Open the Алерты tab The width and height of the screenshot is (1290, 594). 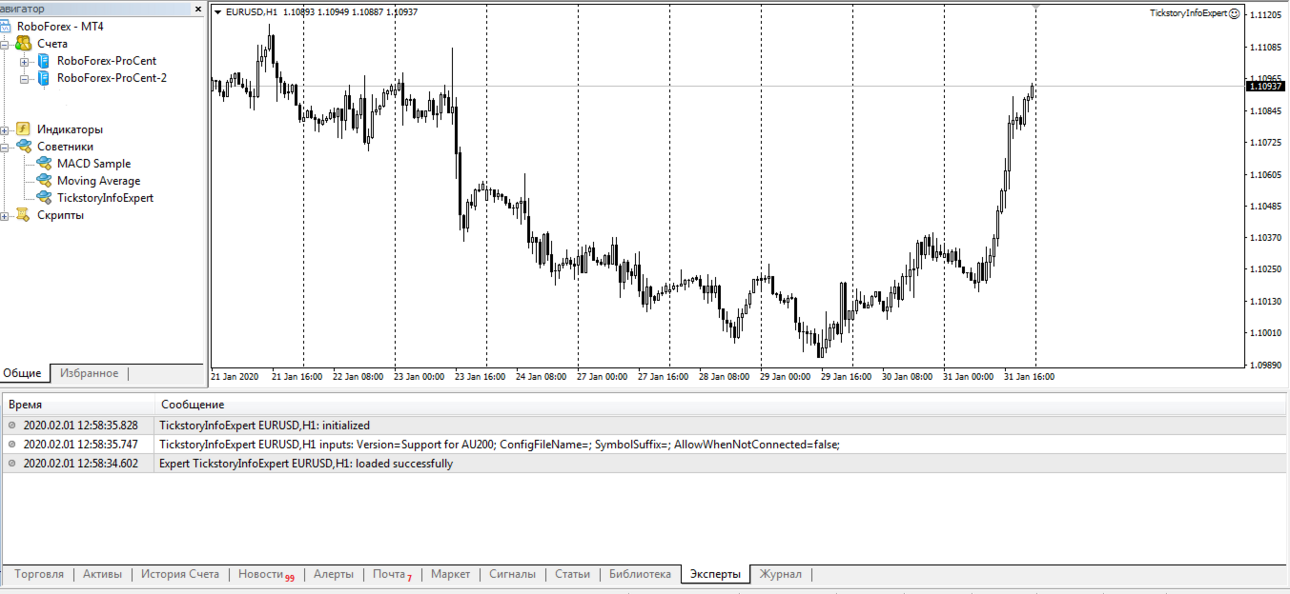[333, 574]
